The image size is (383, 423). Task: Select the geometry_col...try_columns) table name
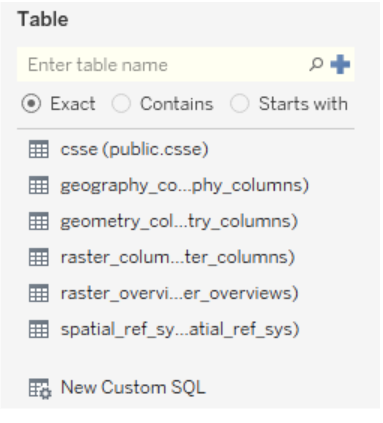click(x=179, y=221)
